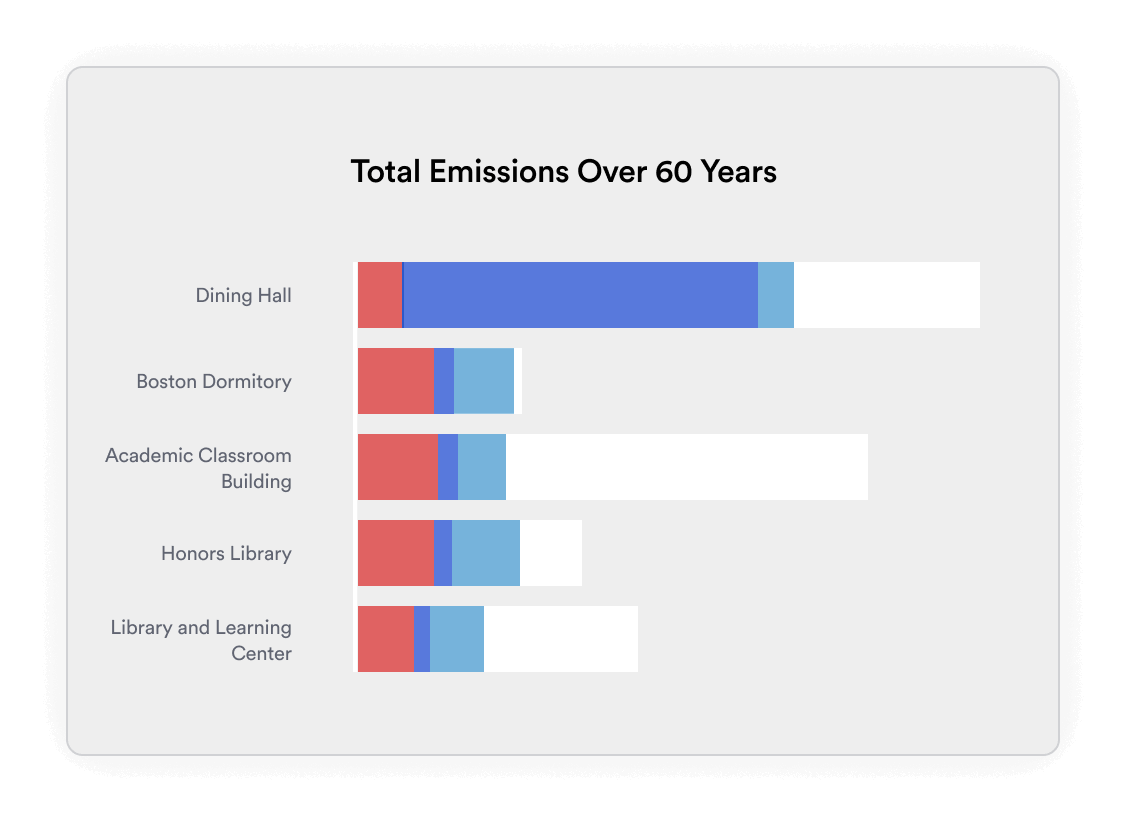Click the white Dining Hall bar segment
Viewport: 1124px width, 820px height.
pyautogui.click(x=887, y=295)
